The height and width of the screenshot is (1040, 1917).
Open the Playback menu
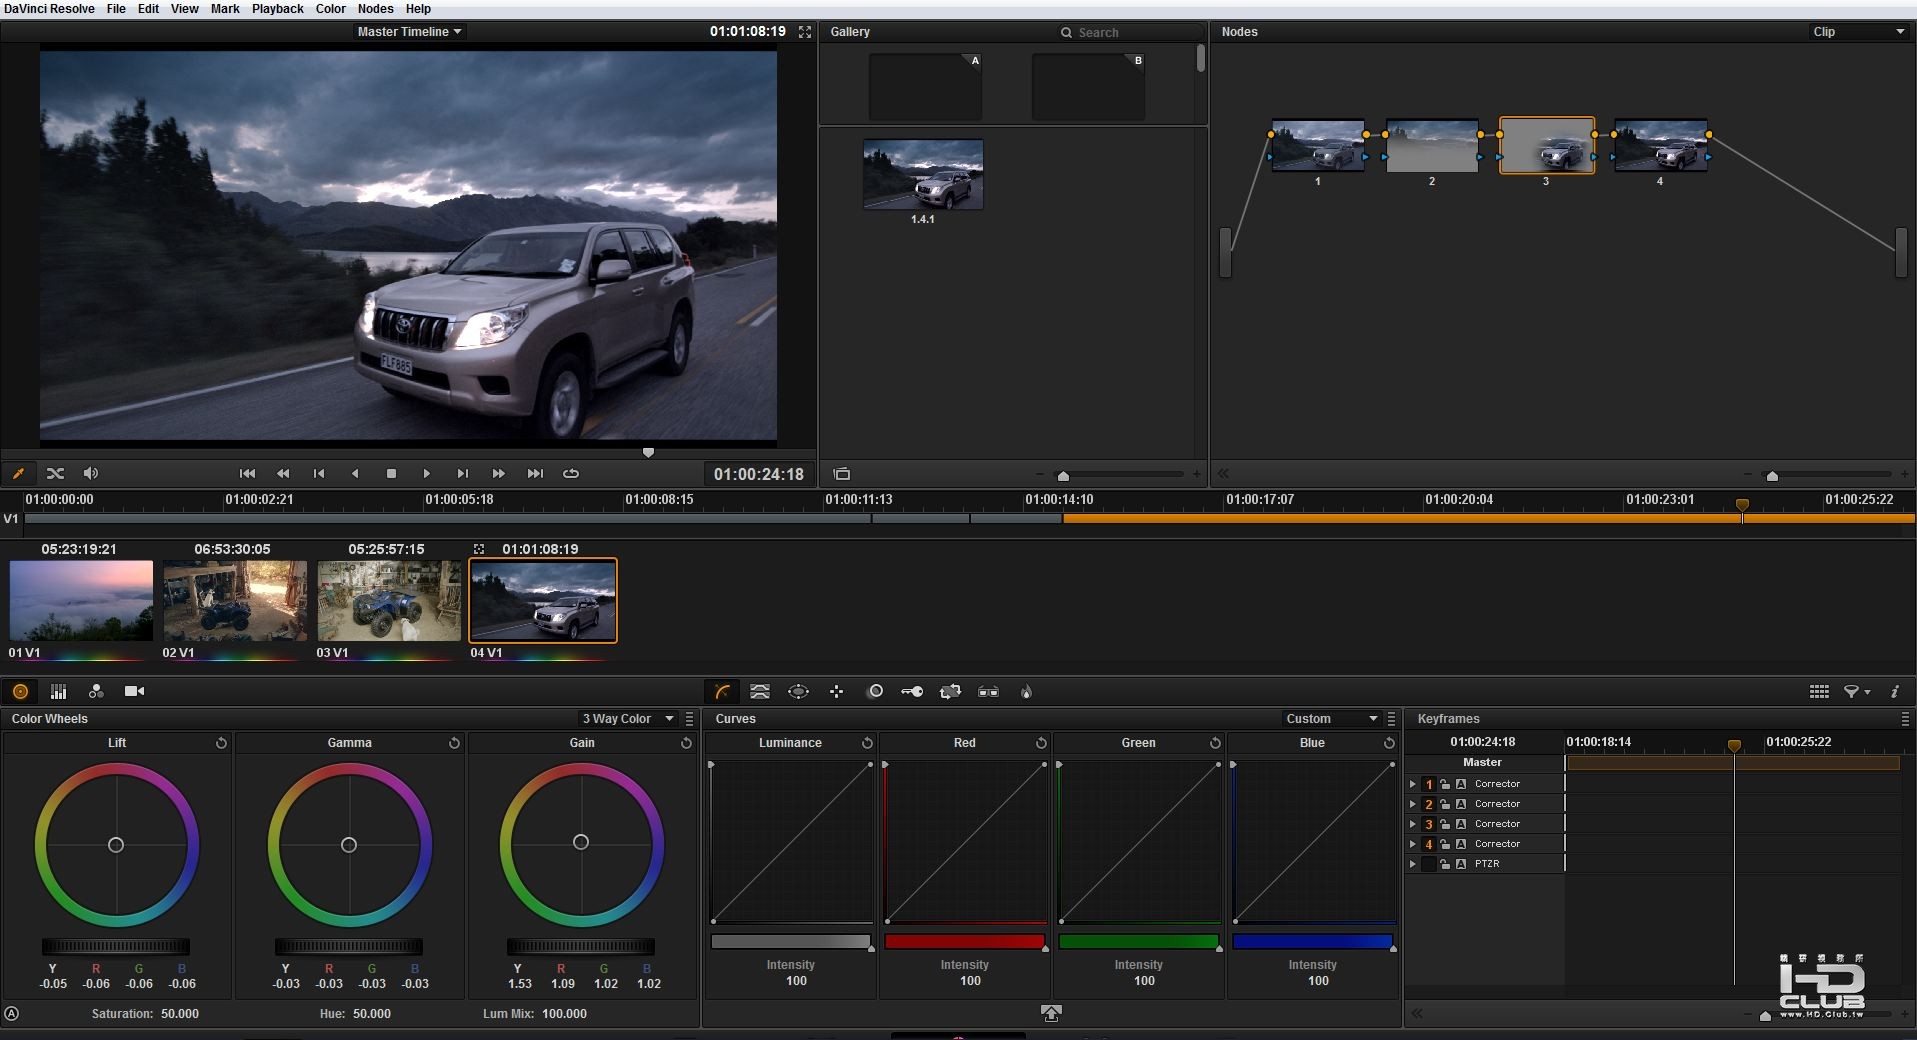(x=277, y=9)
